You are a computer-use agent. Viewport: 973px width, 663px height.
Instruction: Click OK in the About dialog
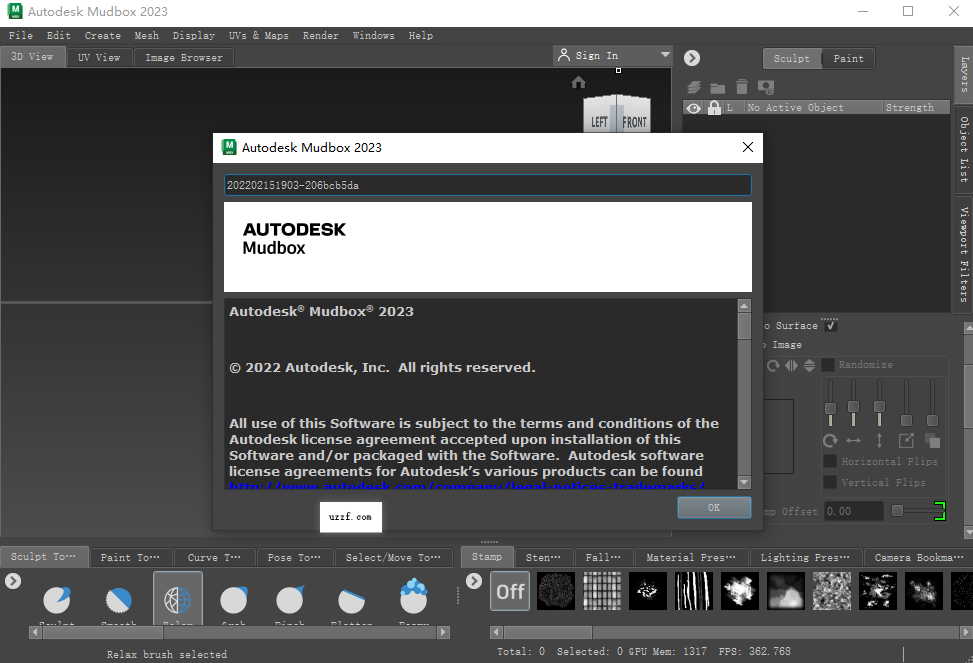click(x=713, y=507)
